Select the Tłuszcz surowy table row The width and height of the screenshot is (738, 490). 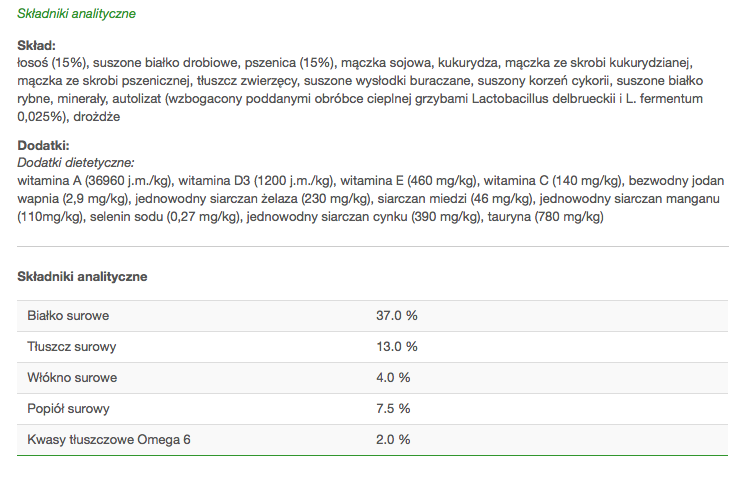tap(372, 347)
